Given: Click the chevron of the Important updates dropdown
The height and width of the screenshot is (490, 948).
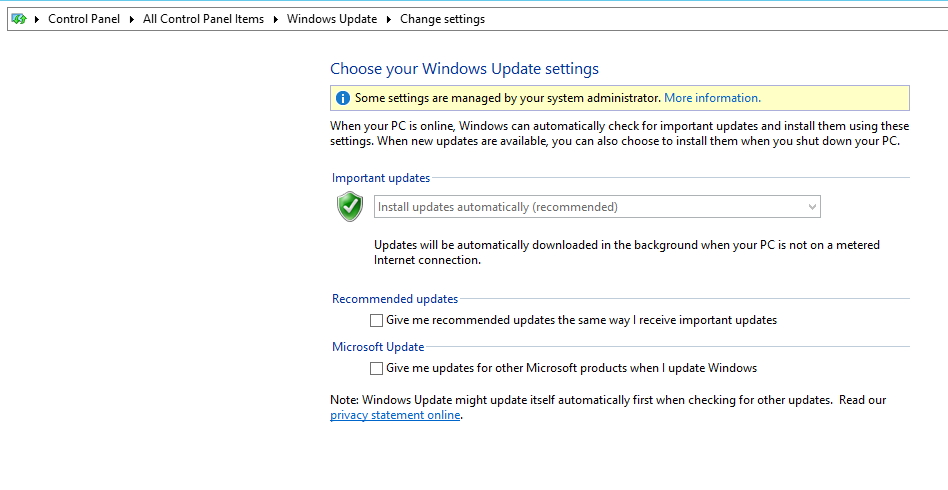Looking at the screenshot, I should [x=812, y=207].
